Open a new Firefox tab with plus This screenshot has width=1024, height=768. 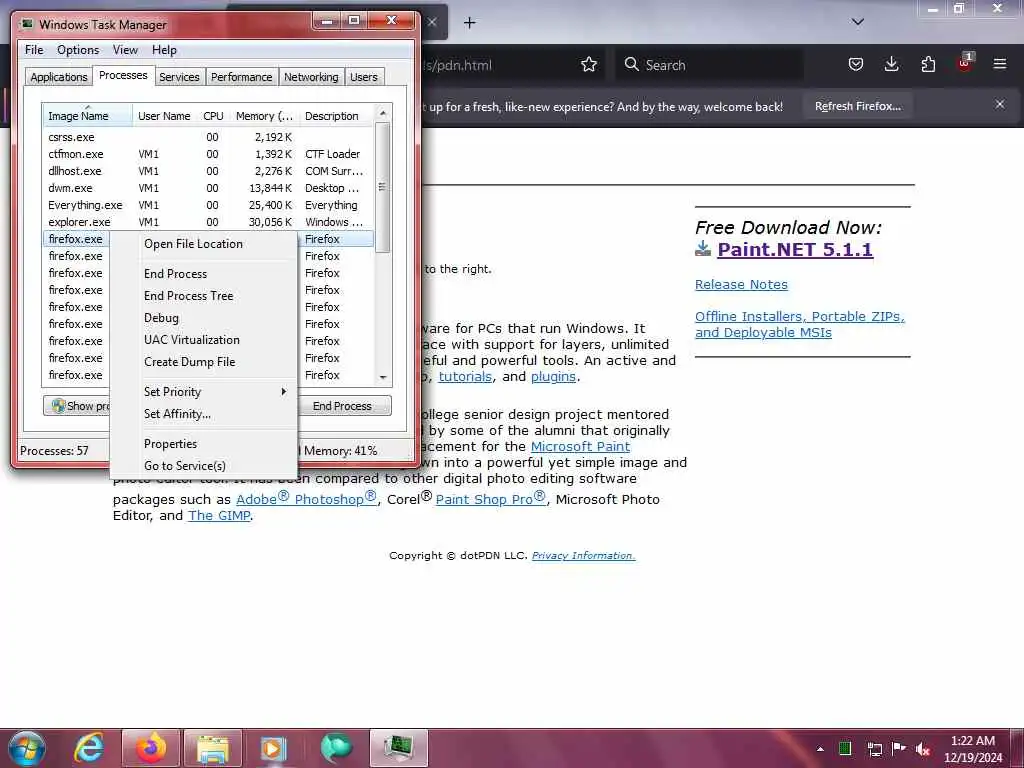tap(470, 23)
